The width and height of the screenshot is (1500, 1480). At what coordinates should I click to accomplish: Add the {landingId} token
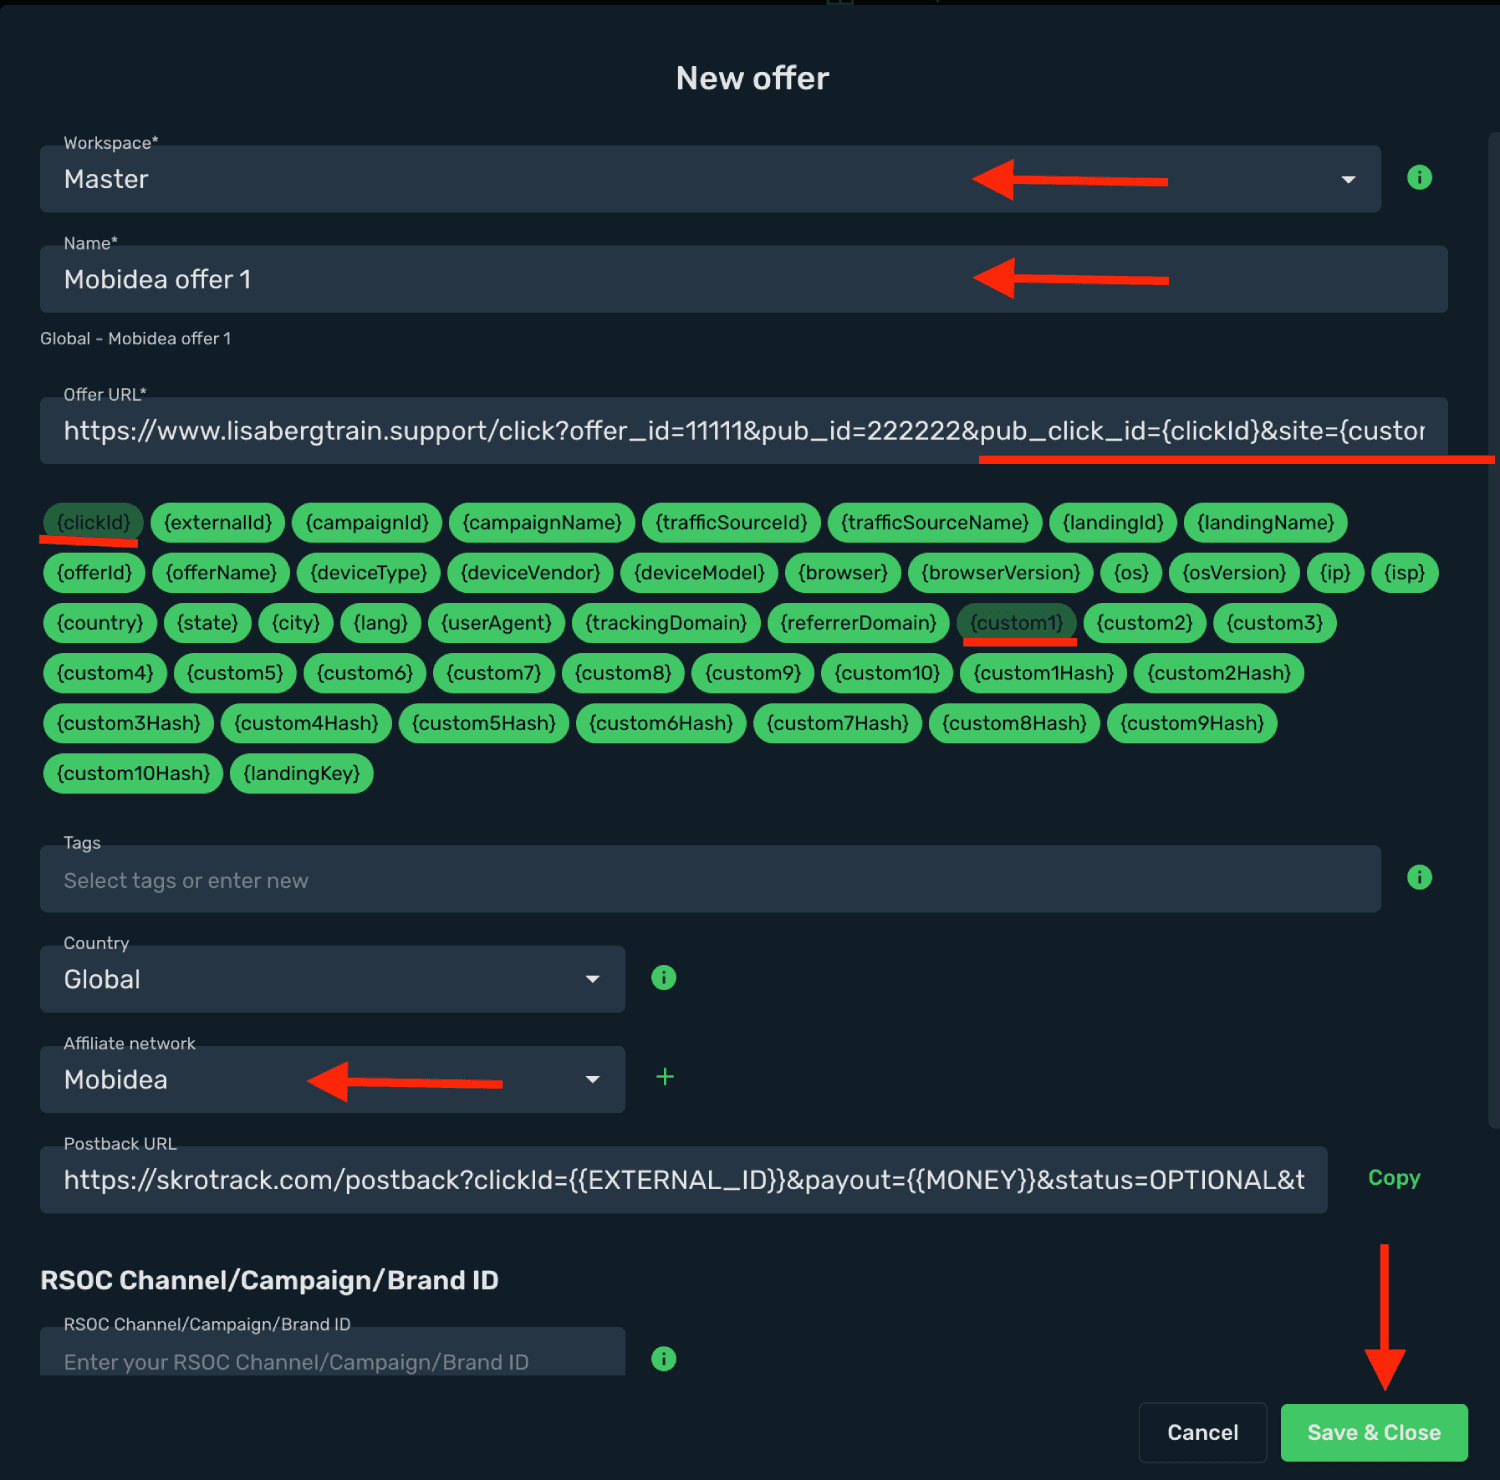click(x=1113, y=523)
